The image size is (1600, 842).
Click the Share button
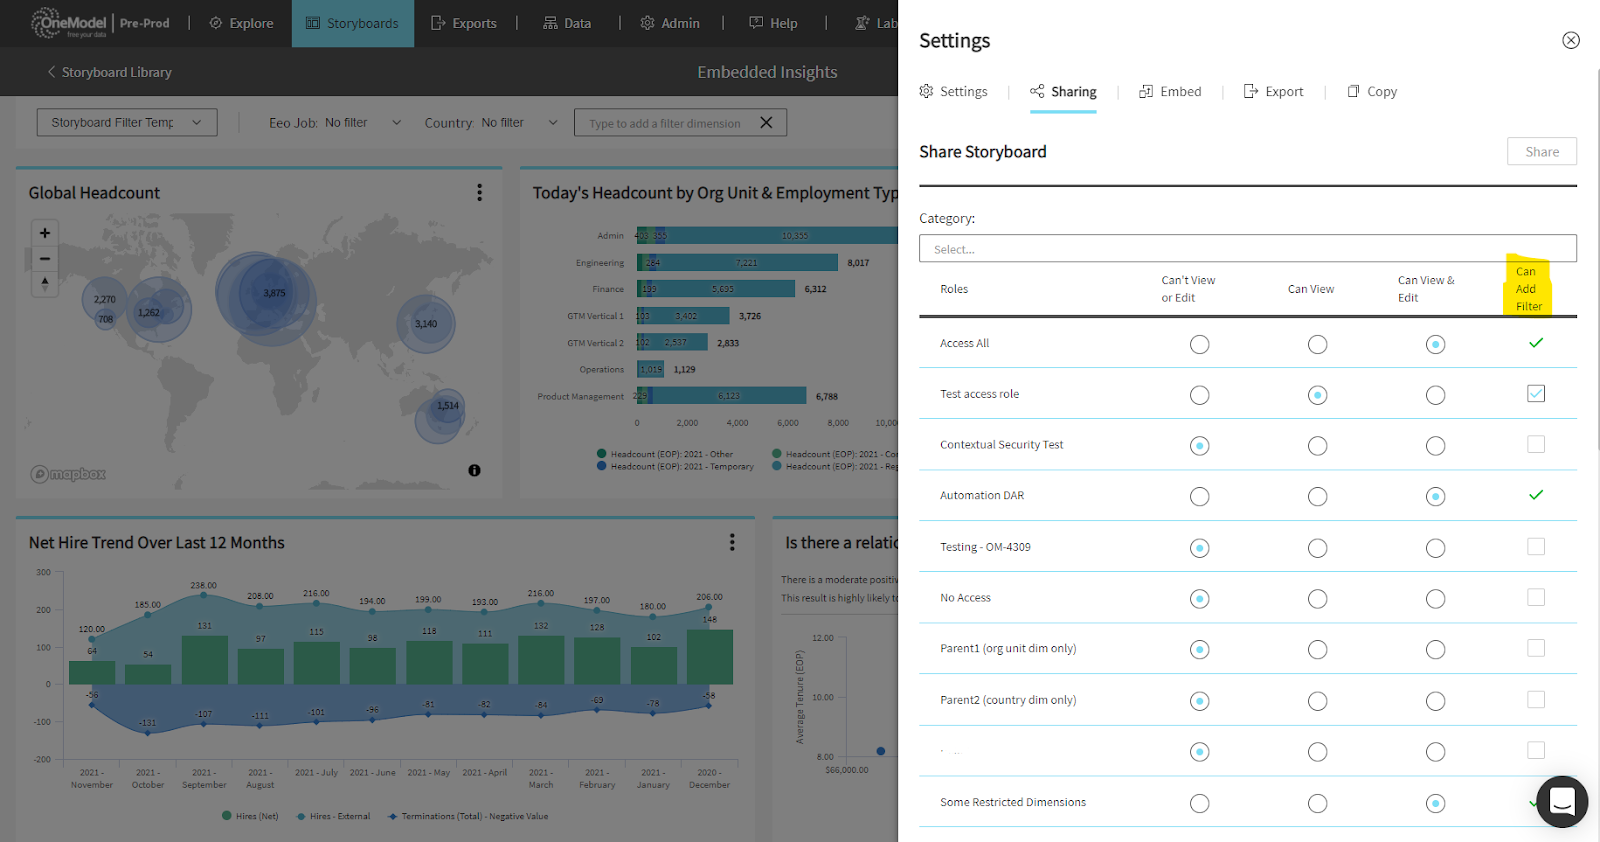click(1541, 152)
